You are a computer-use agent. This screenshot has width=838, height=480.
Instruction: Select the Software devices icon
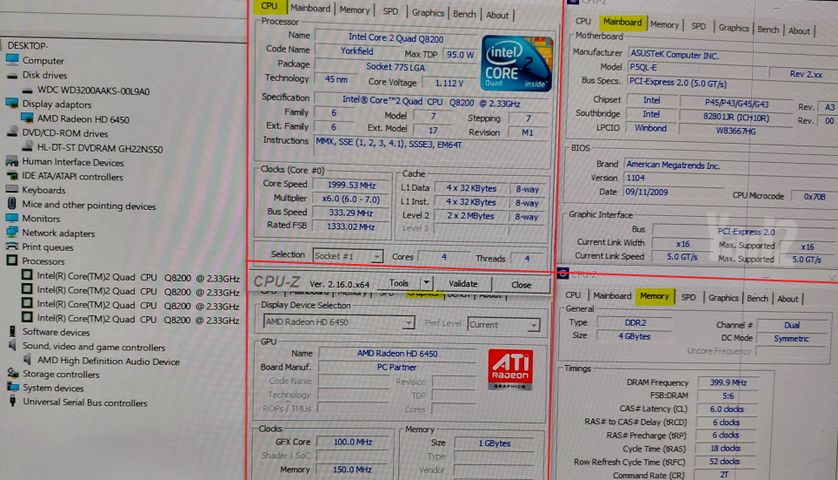click(x=12, y=331)
